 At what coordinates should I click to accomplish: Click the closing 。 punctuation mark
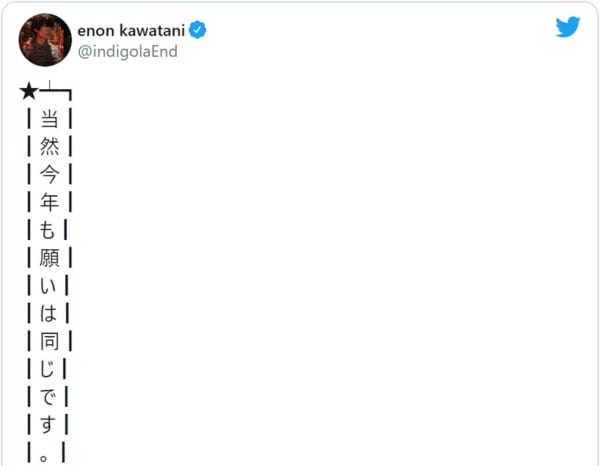pyautogui.click(x=44, y=457)
